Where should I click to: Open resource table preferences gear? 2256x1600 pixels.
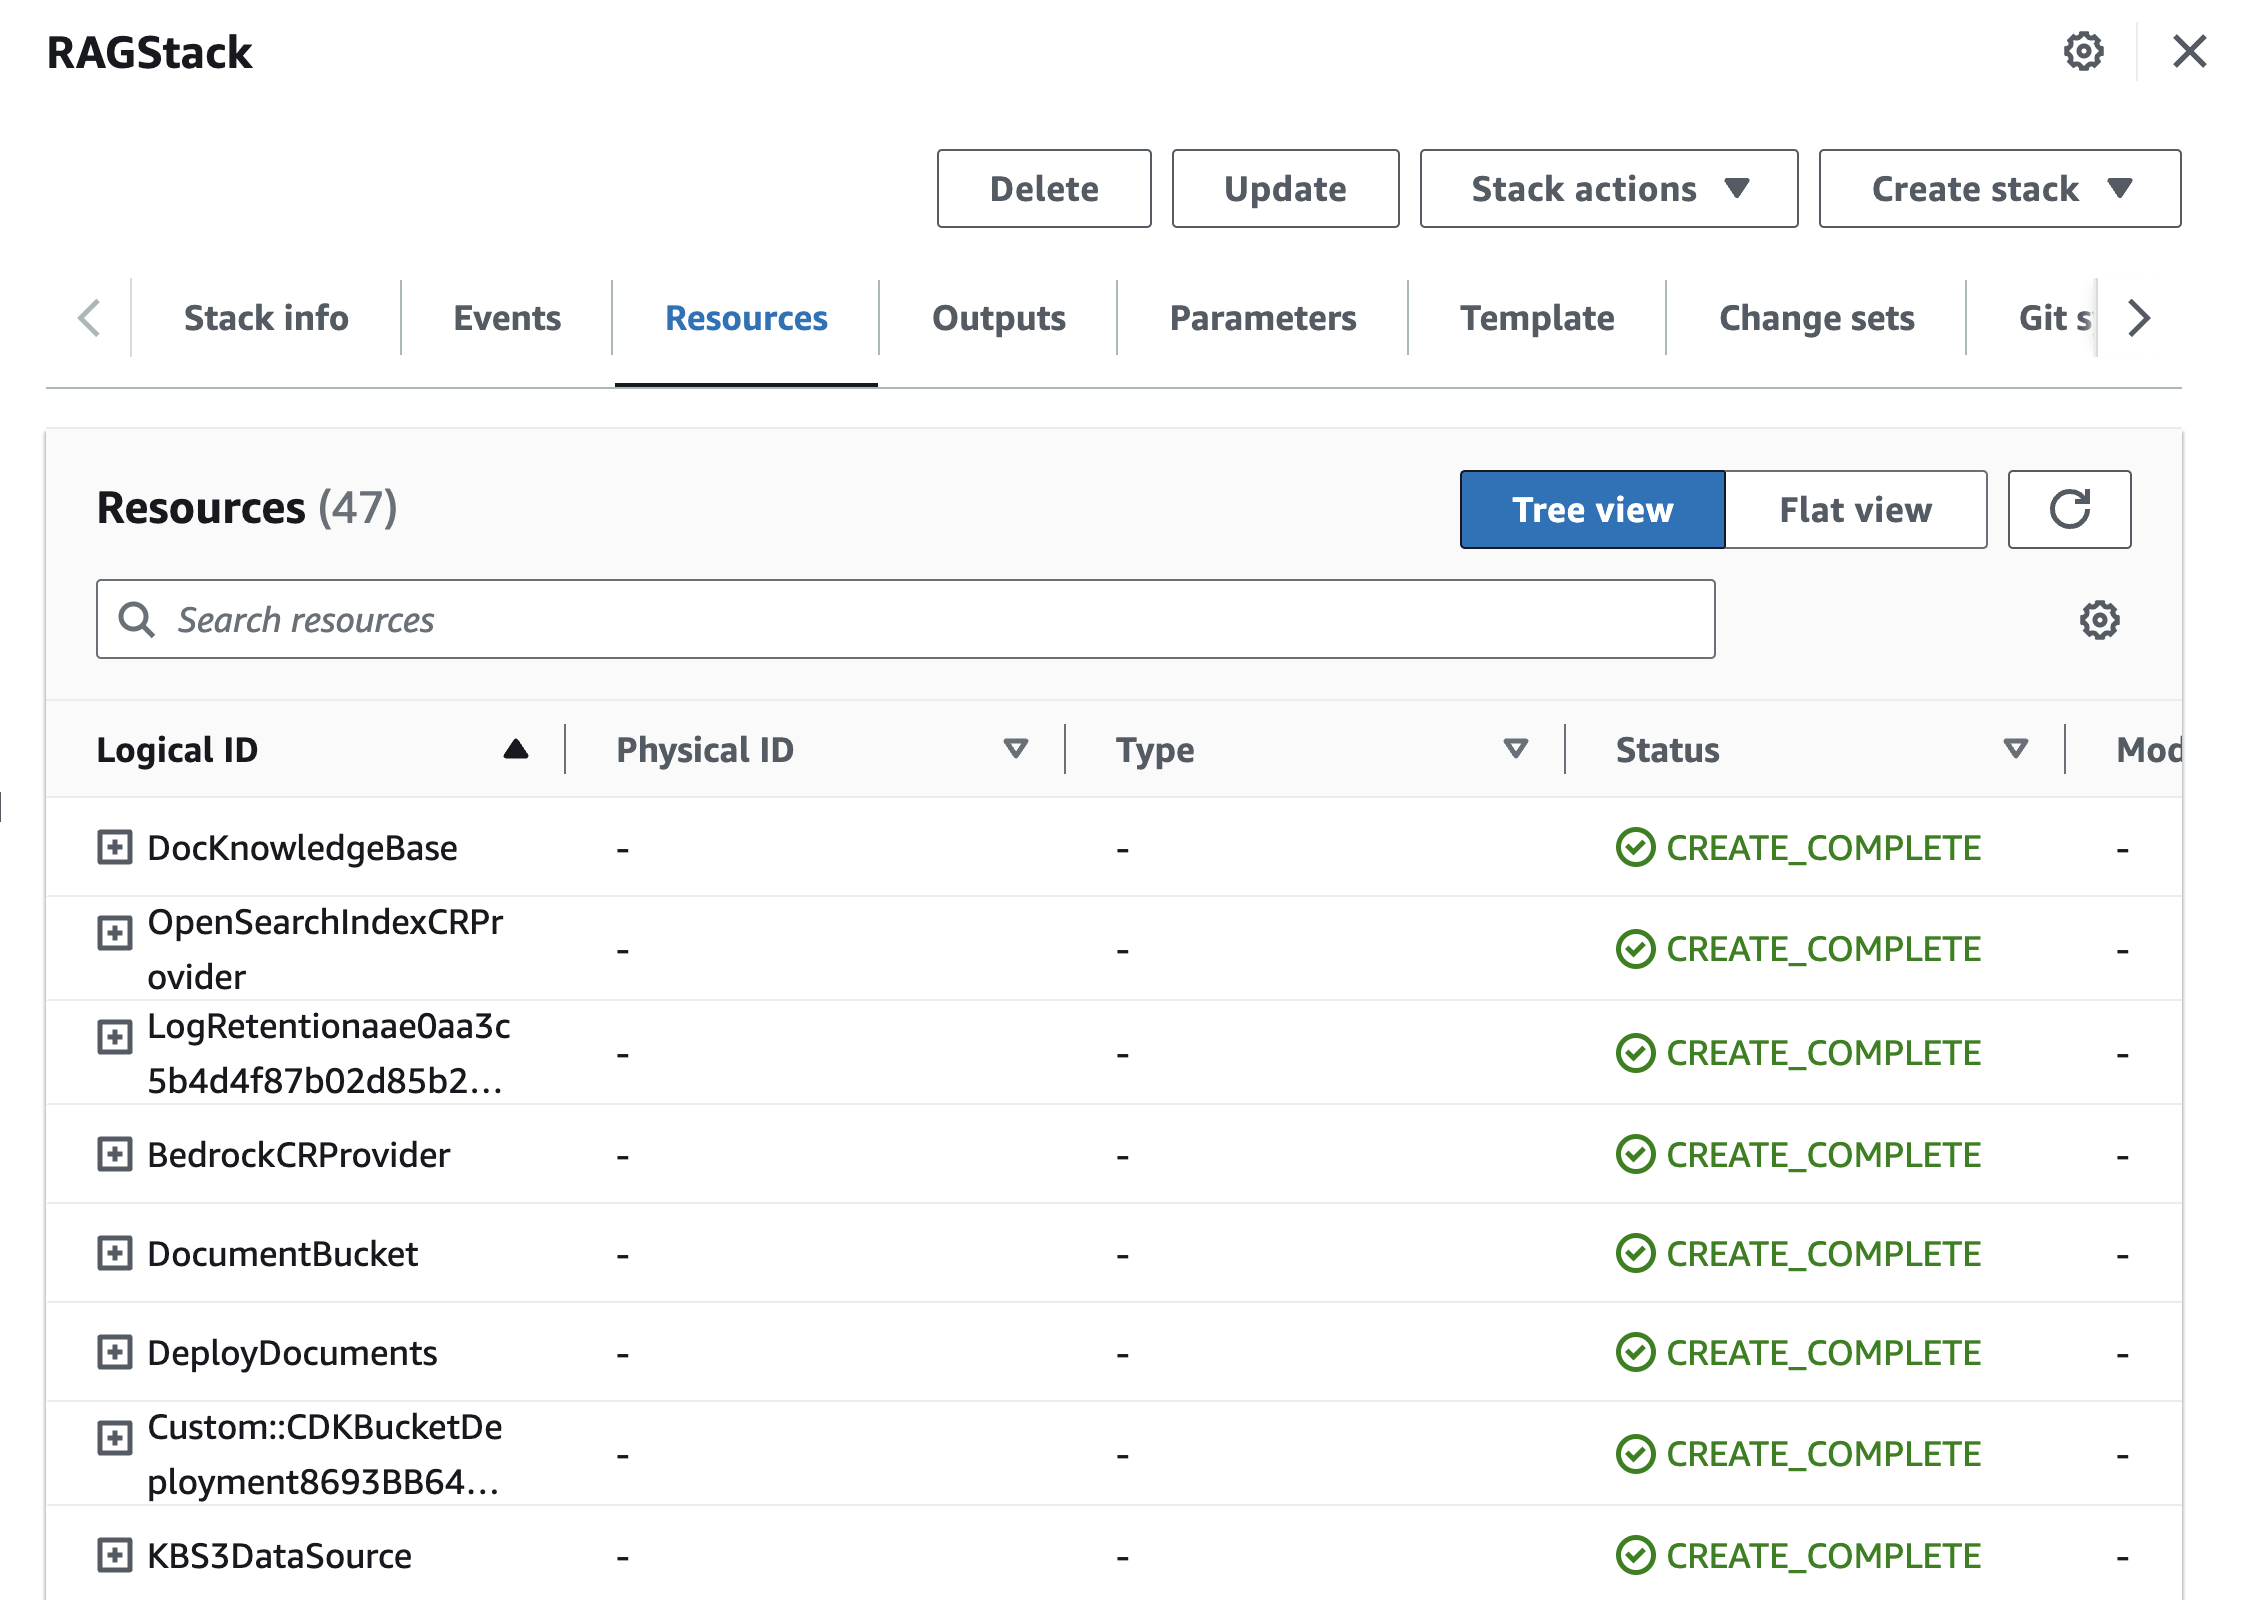[2099, 620]
